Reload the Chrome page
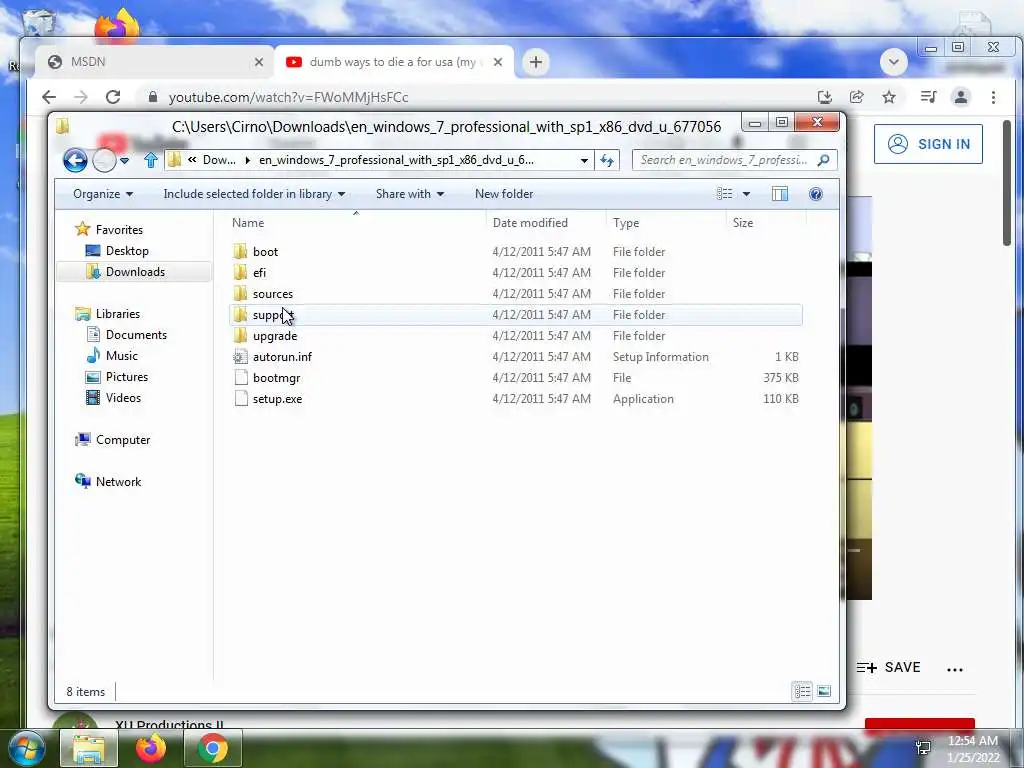This screenshot has height=768, width=1024. click(113, 97)
